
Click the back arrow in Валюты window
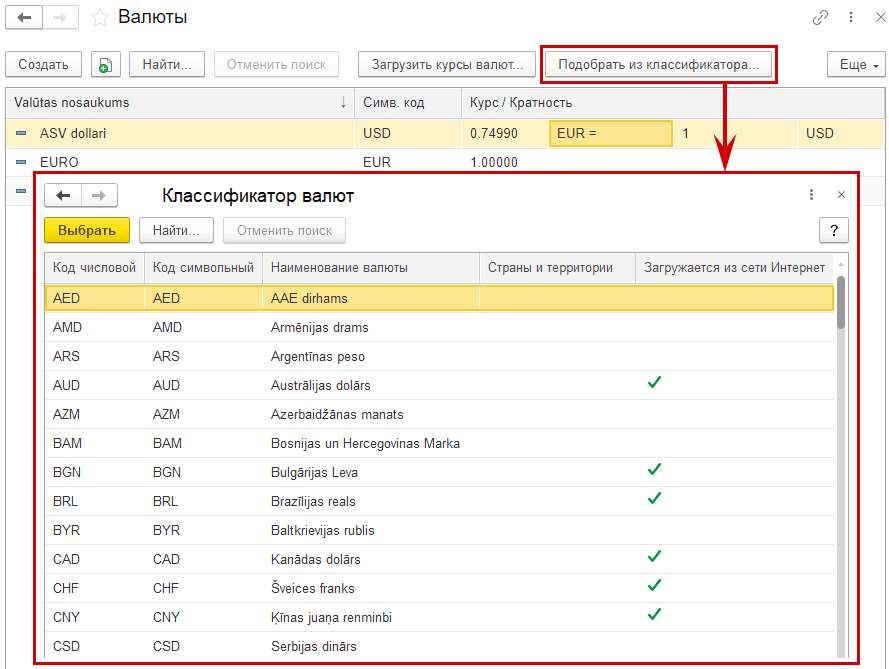25,18
